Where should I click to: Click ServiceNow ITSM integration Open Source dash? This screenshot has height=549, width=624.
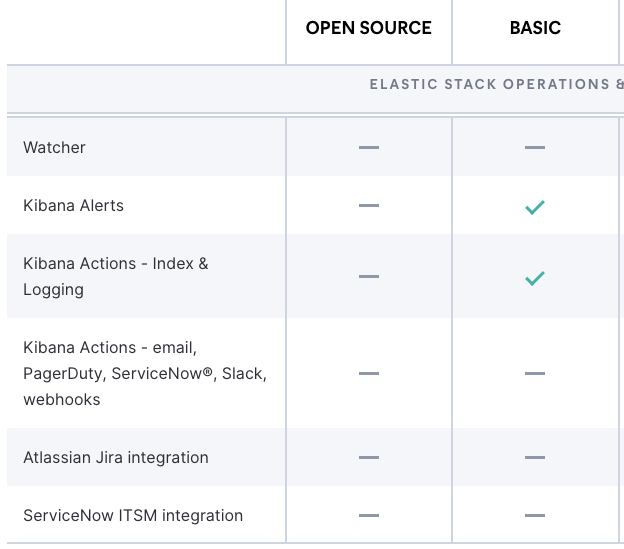[x=369, y=516]
